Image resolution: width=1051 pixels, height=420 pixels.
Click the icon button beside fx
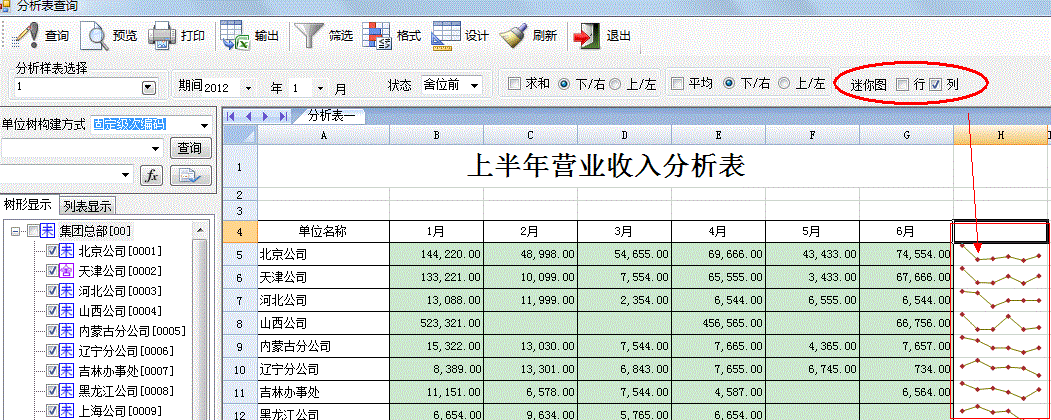191,176
